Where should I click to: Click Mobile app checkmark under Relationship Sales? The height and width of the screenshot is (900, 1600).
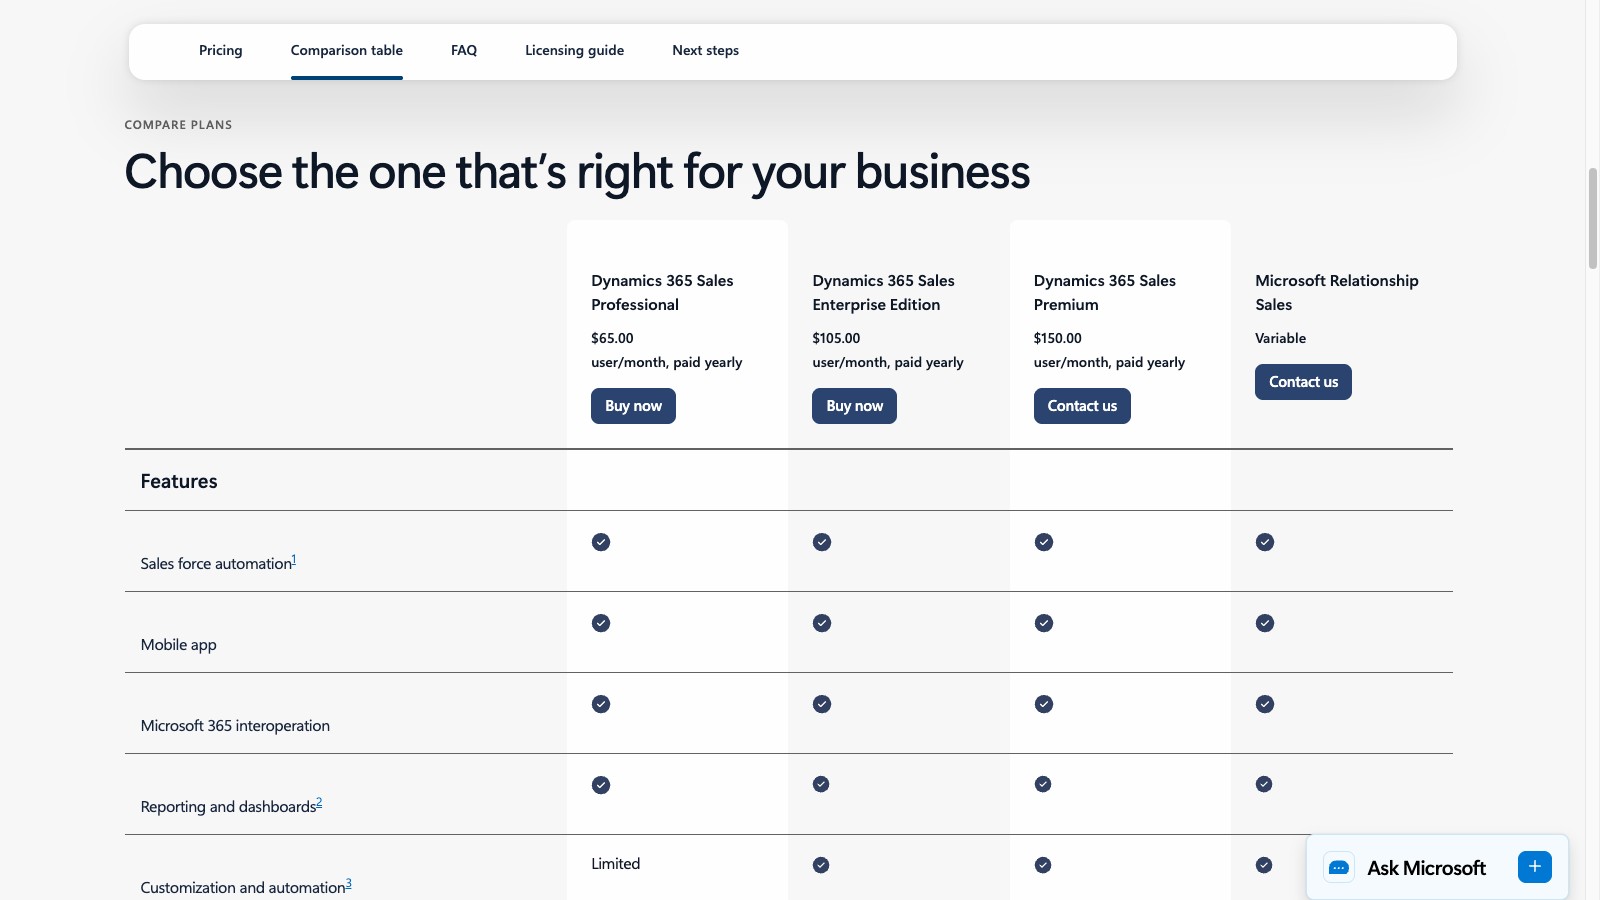1265,623
